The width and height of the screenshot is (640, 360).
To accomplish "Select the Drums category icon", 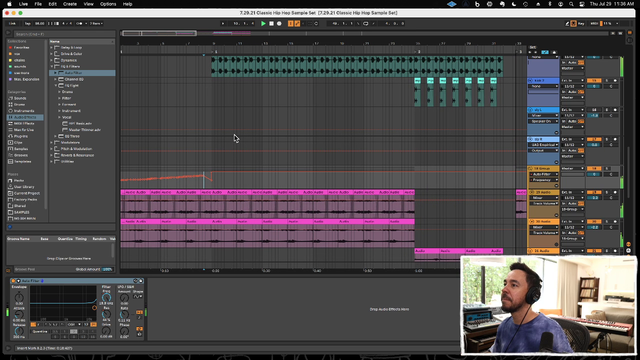I will (x=10, y=104).
